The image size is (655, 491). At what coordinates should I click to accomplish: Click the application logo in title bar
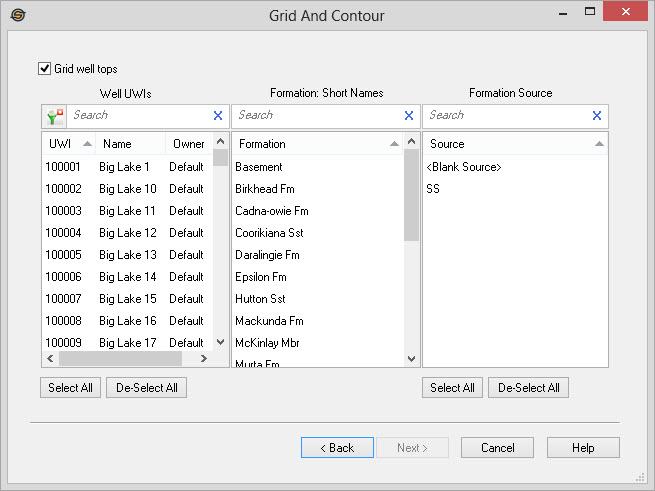pos(17,15)
